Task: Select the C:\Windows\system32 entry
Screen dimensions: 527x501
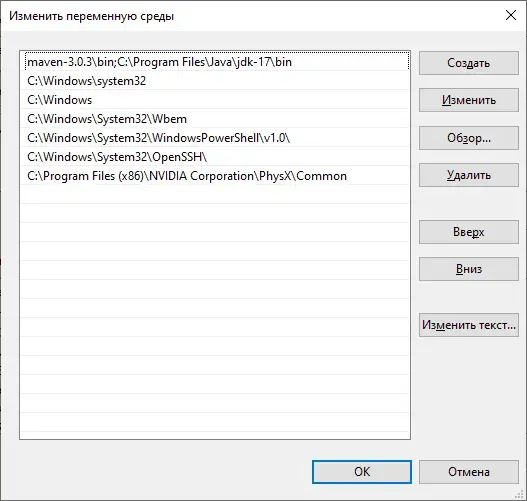Action: point(215,81)
